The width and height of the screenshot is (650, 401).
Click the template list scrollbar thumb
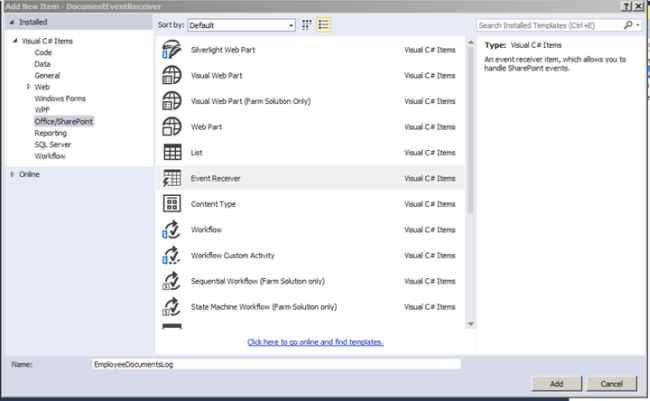tap(471, 131)
